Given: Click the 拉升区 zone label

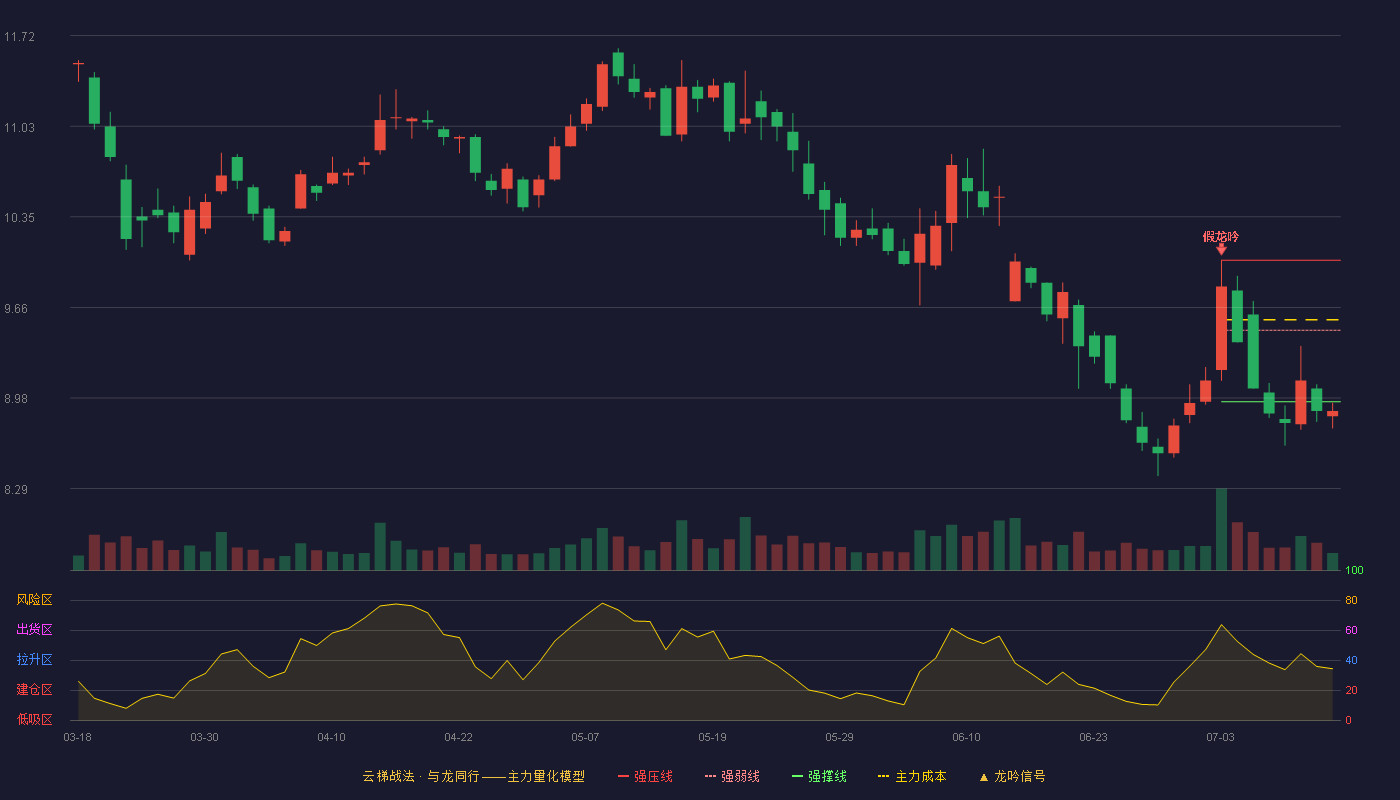Looking at the screenshot, I should [34, 660].
